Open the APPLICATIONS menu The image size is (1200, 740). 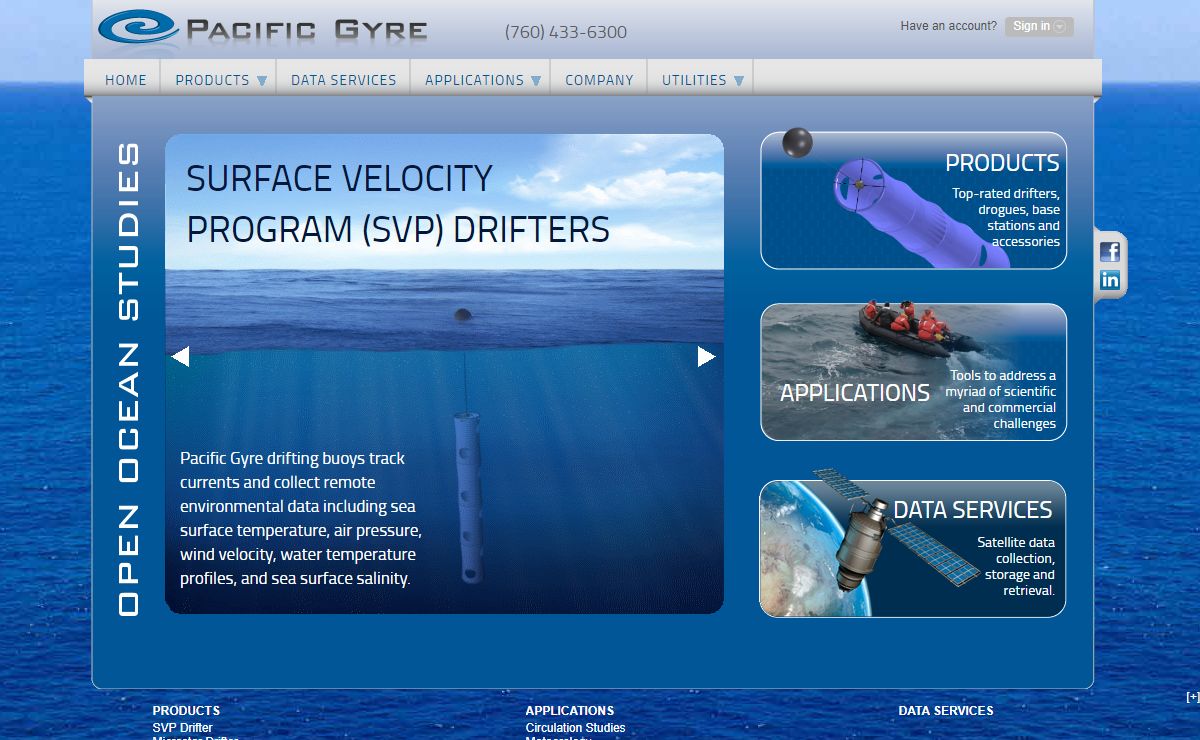[x=474, y=80]
